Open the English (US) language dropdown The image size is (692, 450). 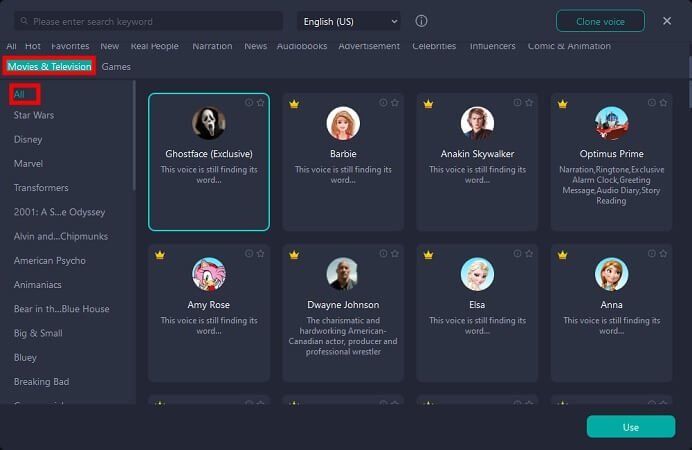pyautogui.click(x=349, y=21)
